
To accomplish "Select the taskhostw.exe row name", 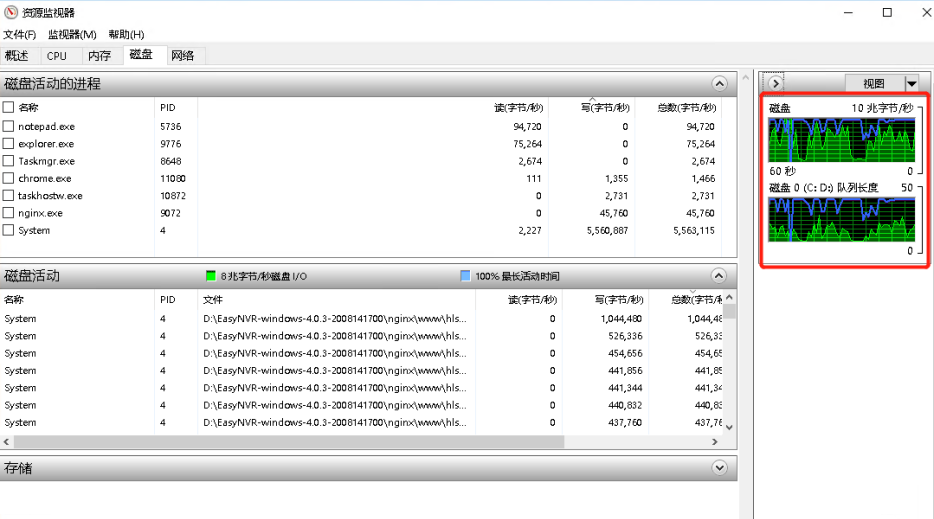I will pyautogui.click(x=50, y=195).
